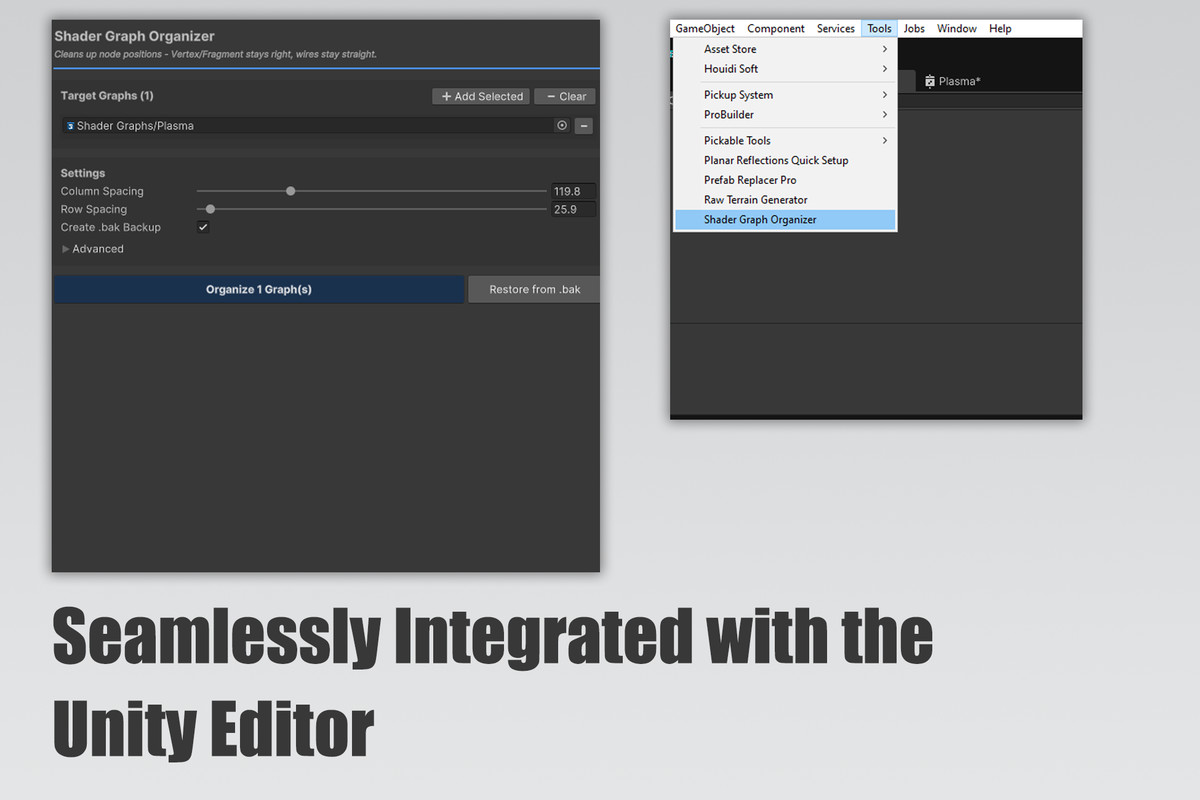This screenshot has width=1200, height=800.
Task: Select Shader Graph Organizer menu entry
Action: (x=786, y=220)
